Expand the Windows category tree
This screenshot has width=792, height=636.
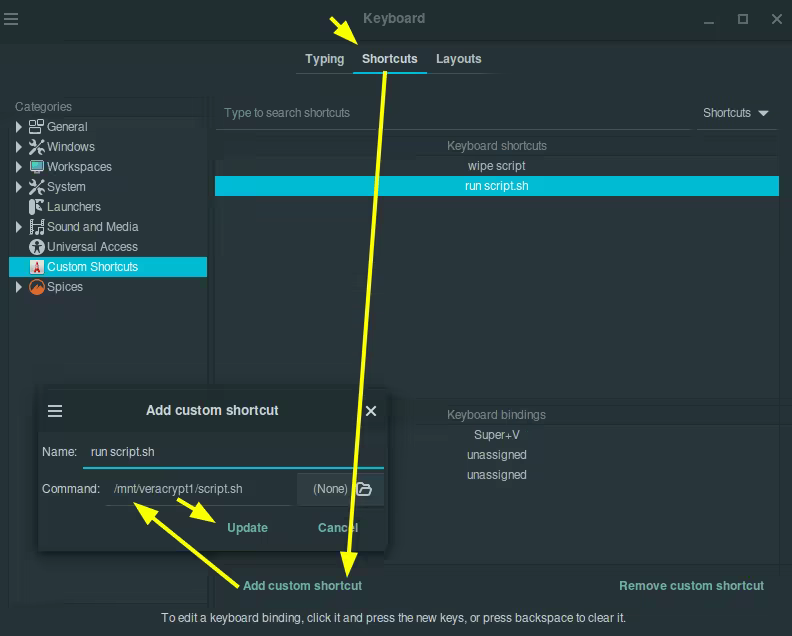[x=19, y=146]
